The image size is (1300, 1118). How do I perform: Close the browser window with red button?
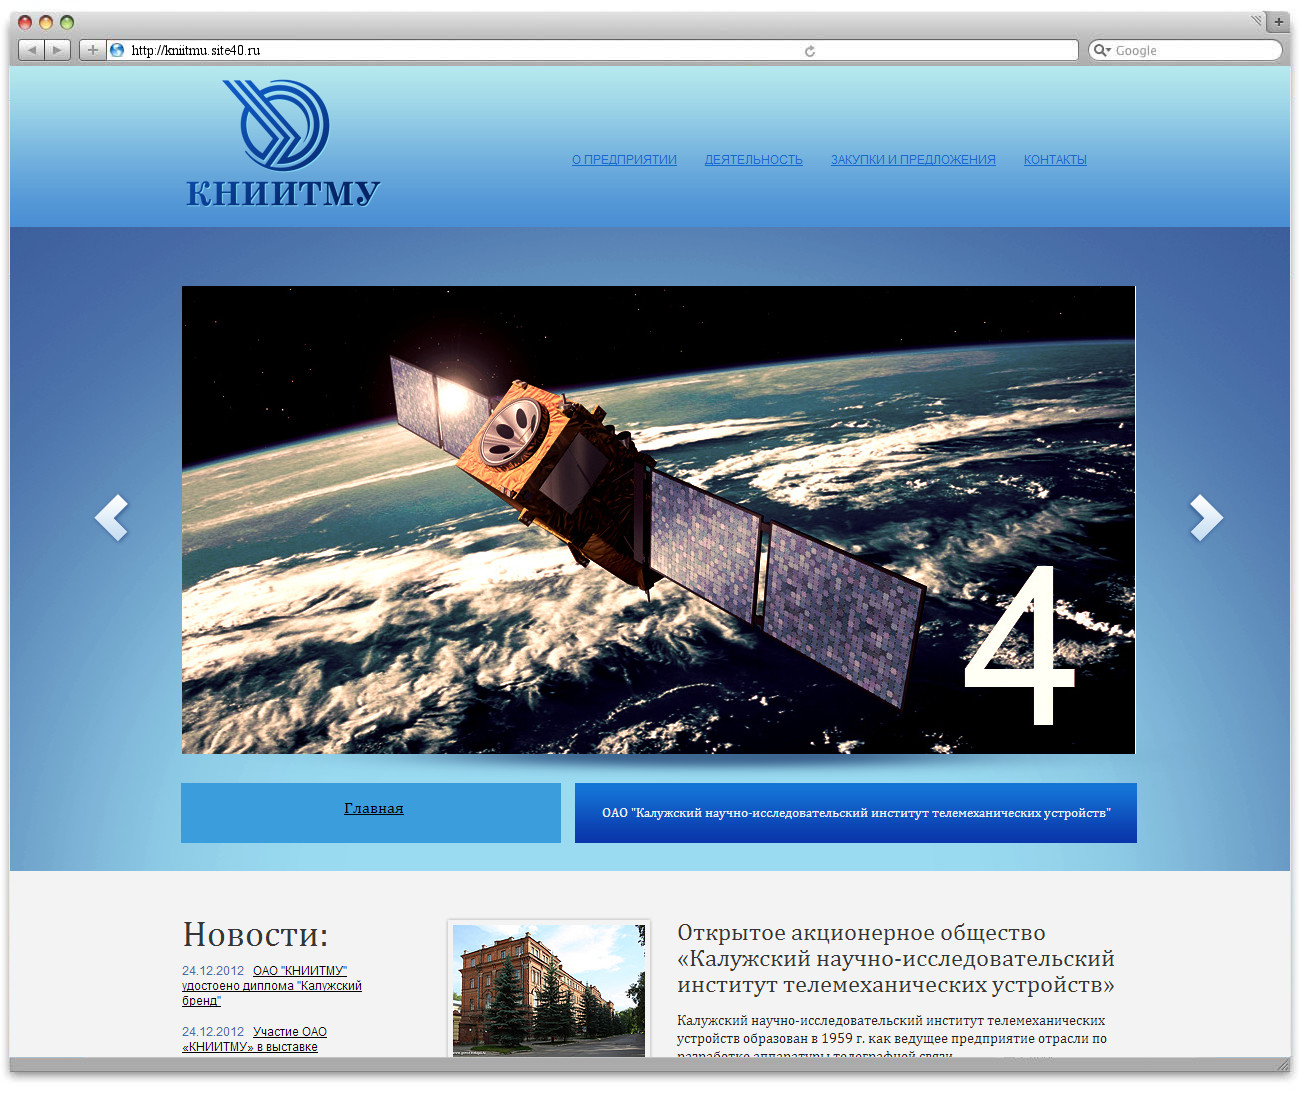point(26,22)
